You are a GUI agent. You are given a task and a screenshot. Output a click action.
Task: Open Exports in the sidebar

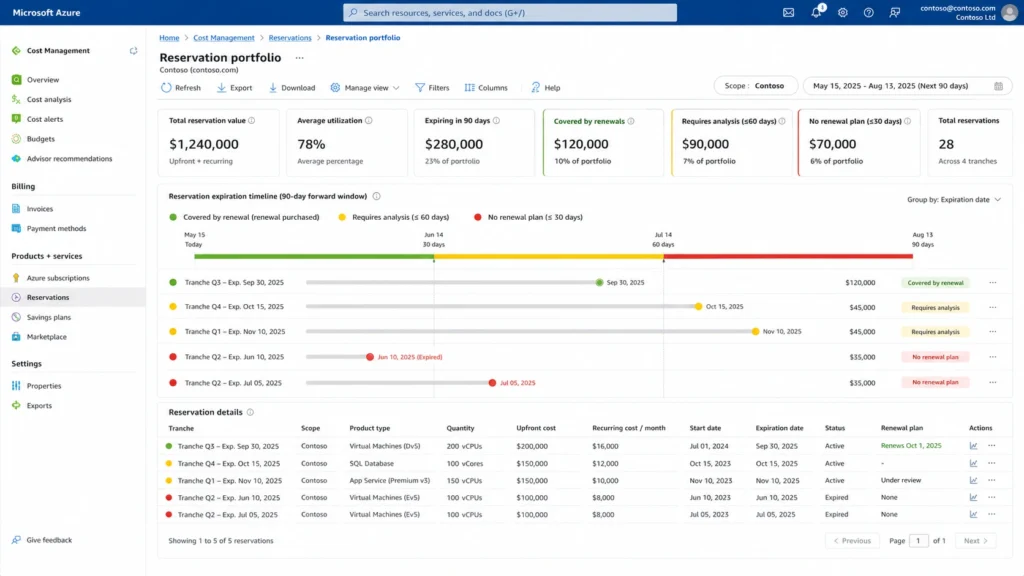click(x=39, y=406)
